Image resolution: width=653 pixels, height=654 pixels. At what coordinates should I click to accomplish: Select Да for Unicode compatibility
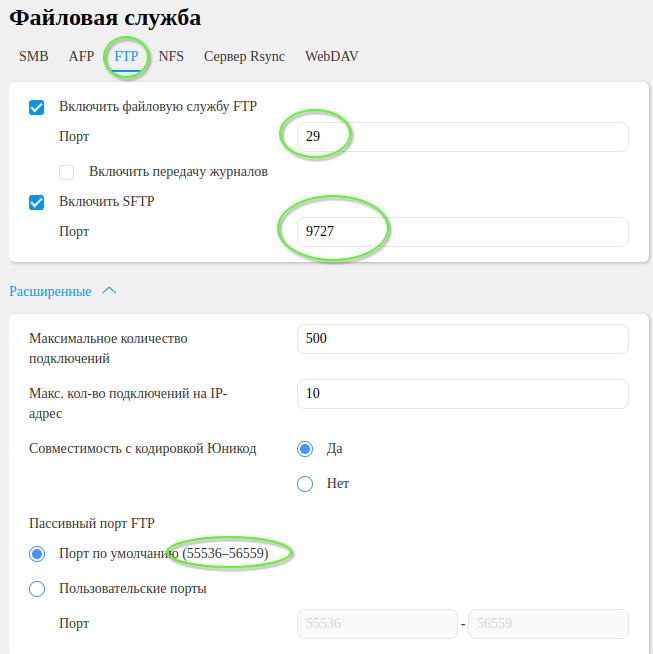coord(305,449)
